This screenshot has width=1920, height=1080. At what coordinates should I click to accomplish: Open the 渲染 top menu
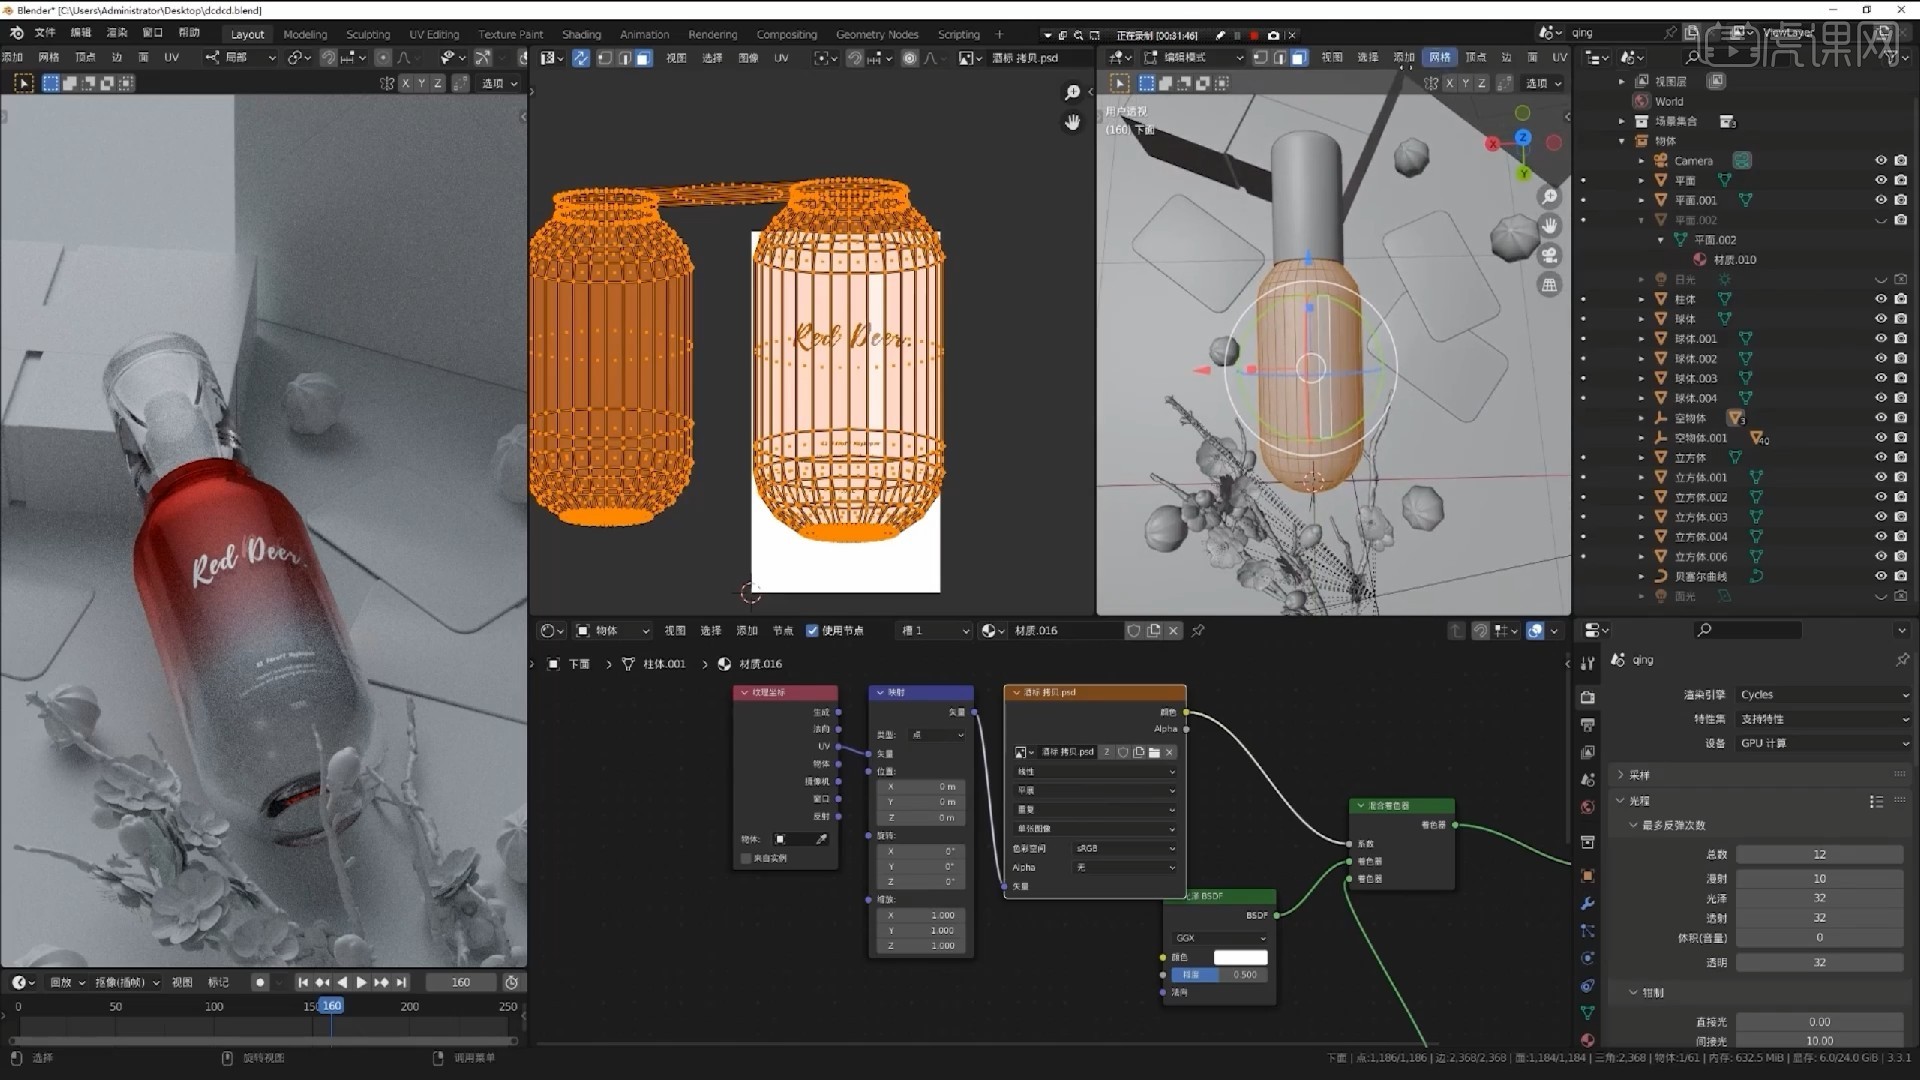coord(117,33)
